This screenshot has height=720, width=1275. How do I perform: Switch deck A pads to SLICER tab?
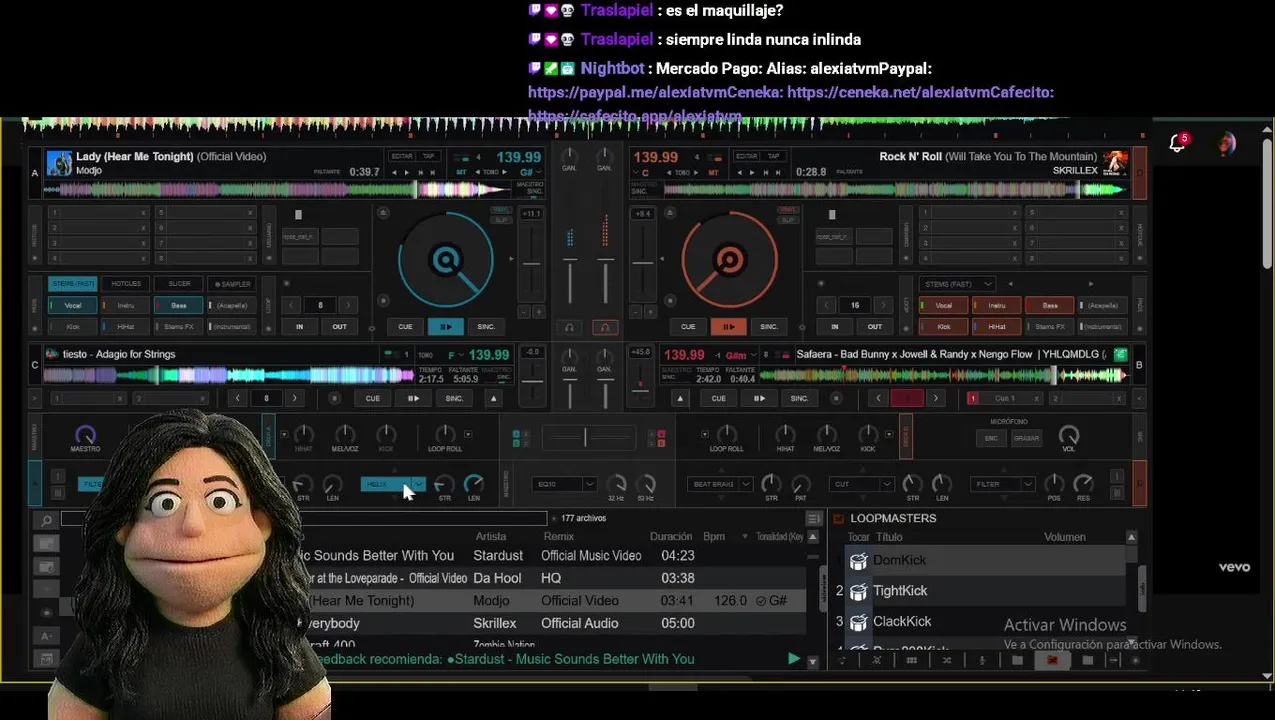point(179,284)
